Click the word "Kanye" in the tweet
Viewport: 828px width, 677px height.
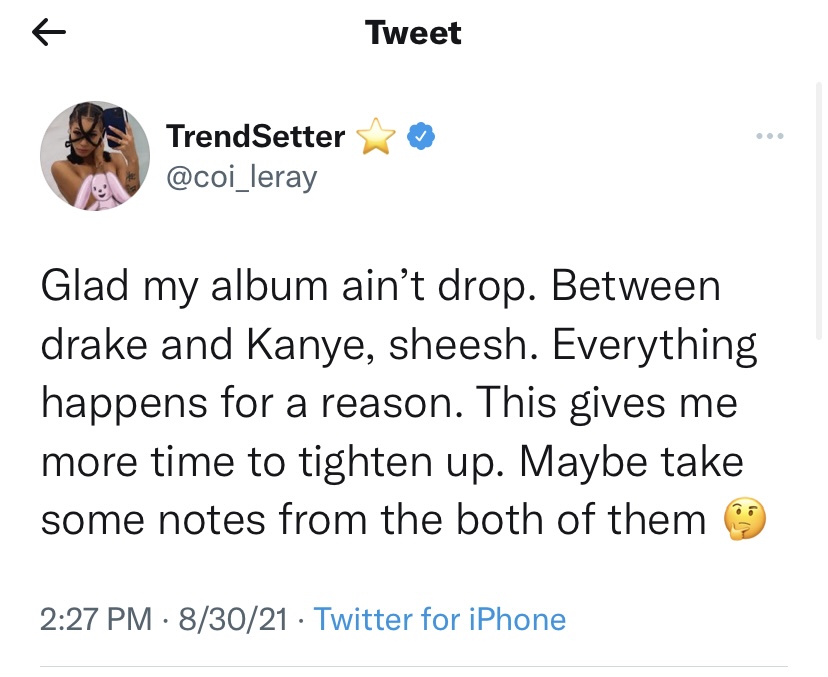310,345
